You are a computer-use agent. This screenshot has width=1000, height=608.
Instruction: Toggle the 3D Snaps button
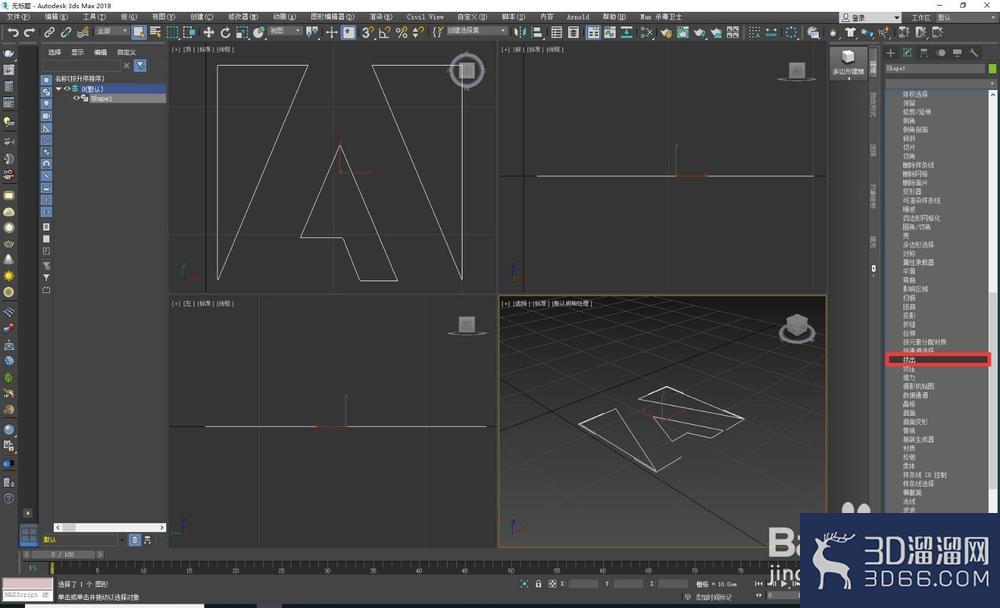pyautogui.click(x=367, y=33)
